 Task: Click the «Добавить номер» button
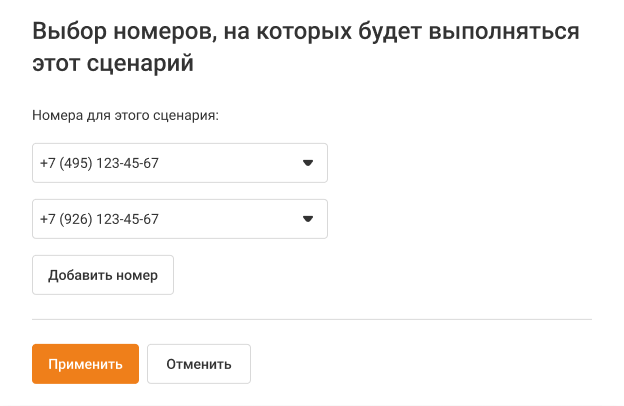point(103,275)
